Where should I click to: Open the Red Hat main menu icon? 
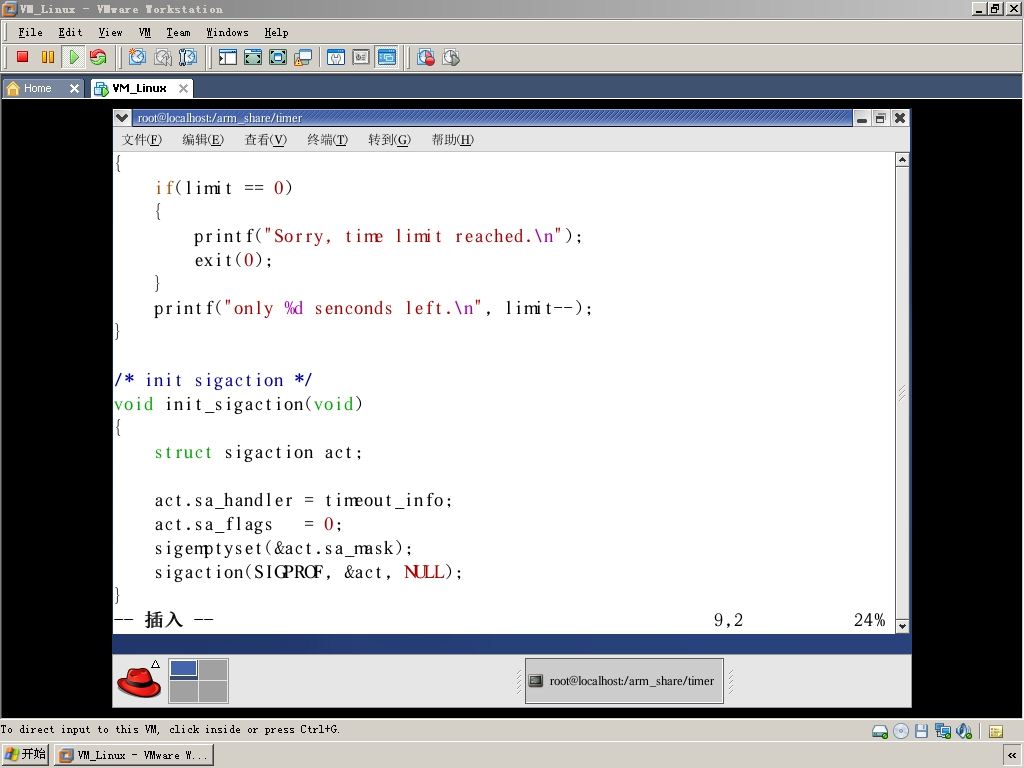(x=139, y=680)
